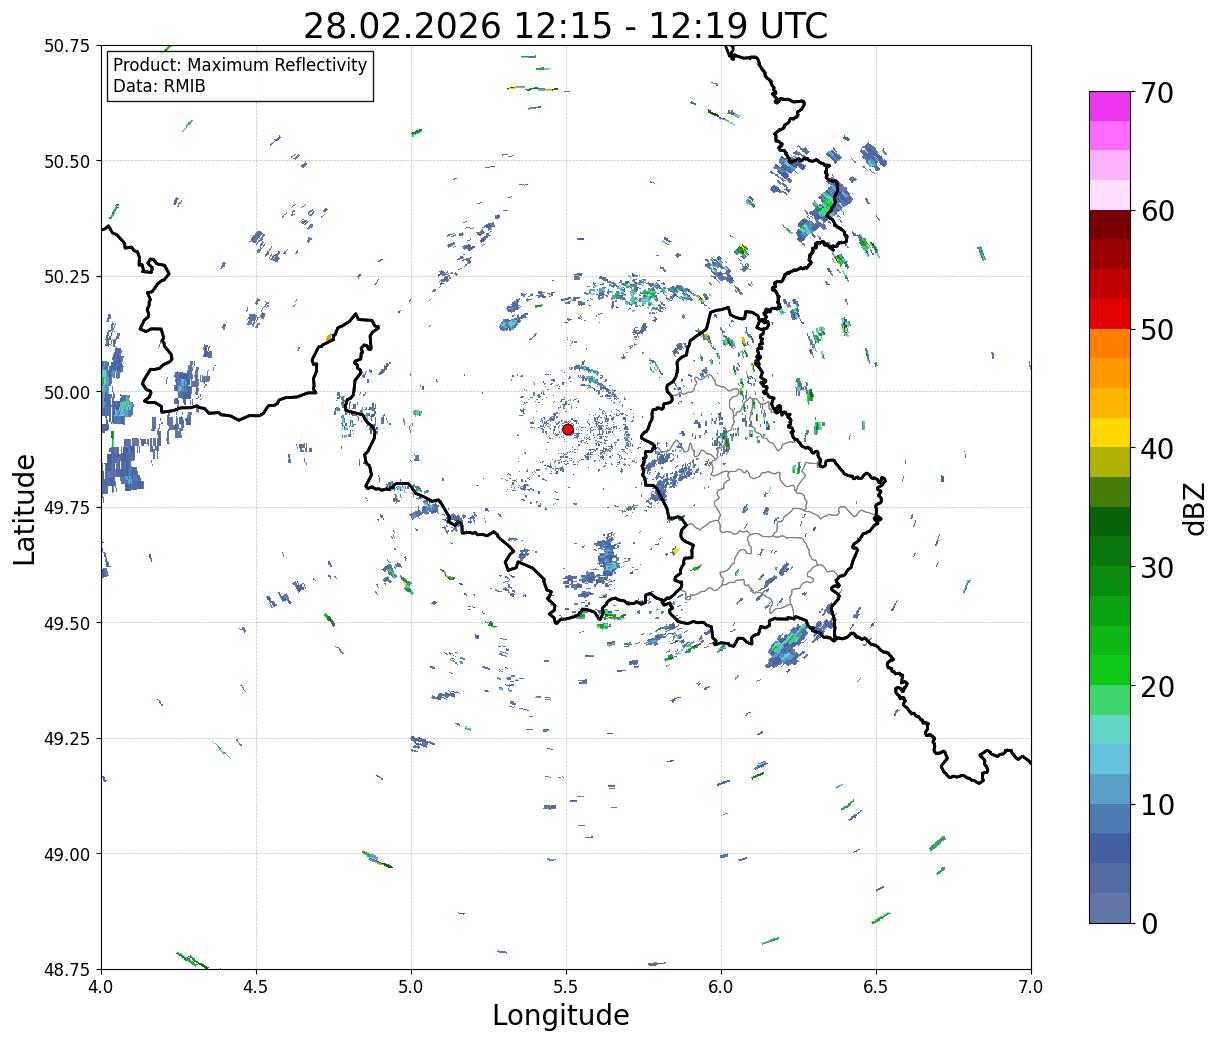
Task: Click the colorbar tick label 0
Action: pos(1149,924)
